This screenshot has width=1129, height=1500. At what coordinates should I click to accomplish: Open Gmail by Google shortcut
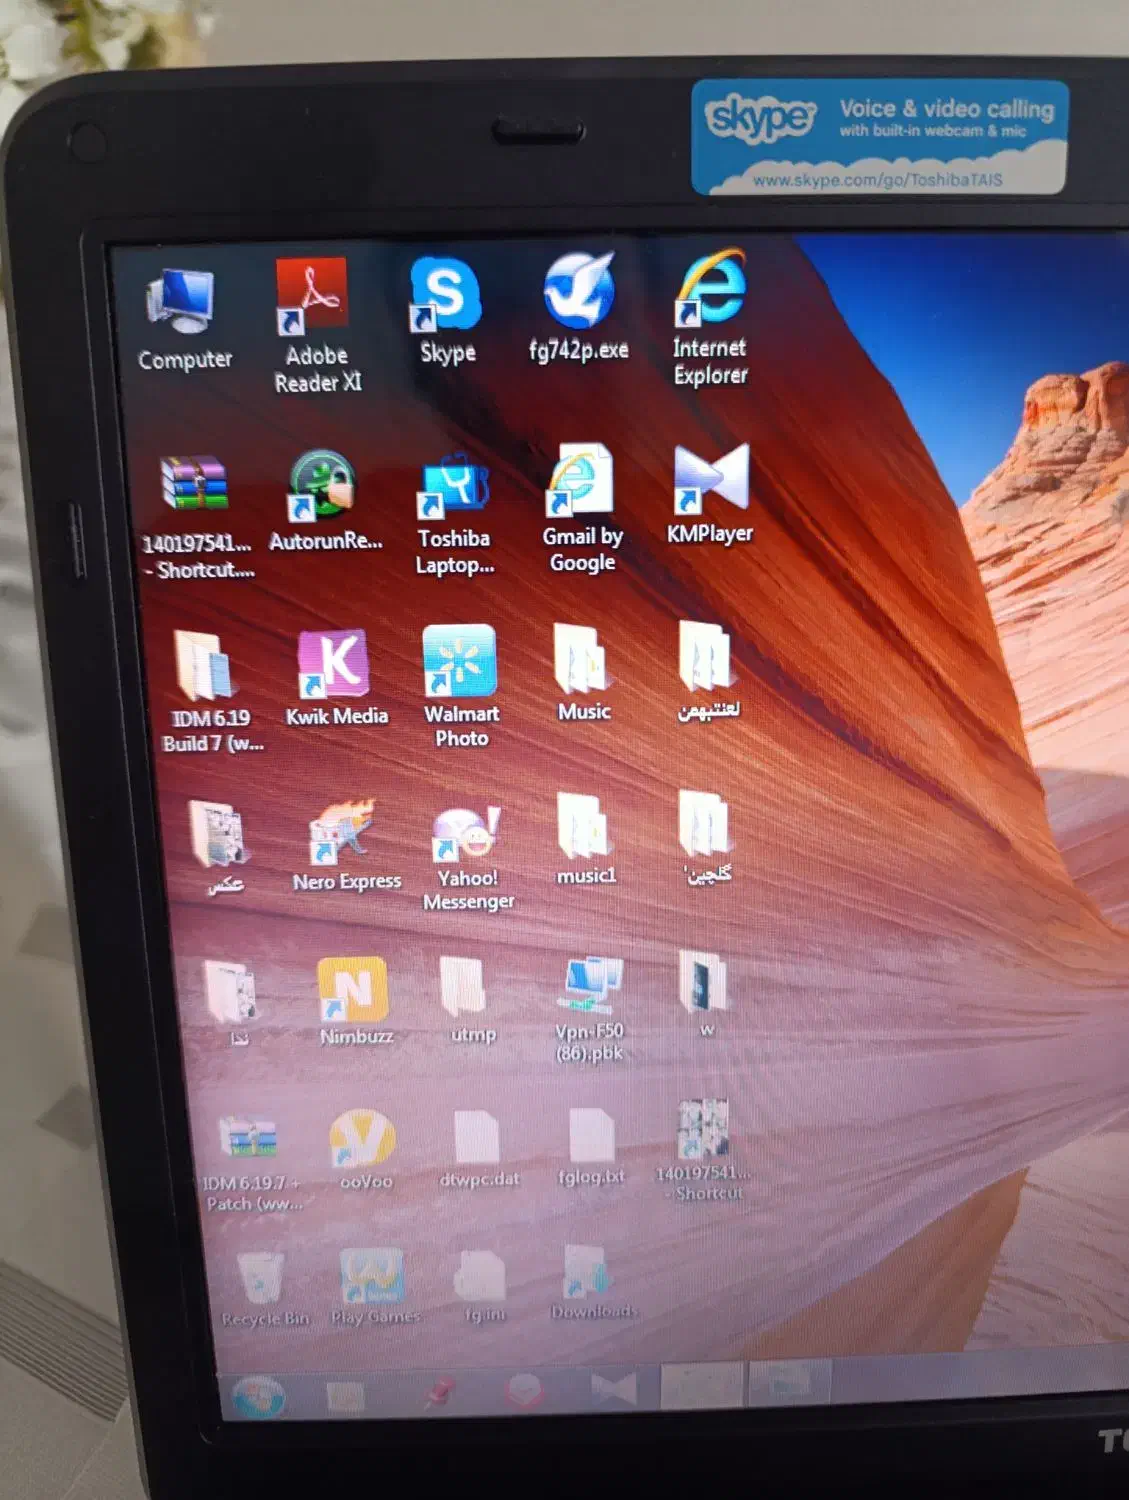point(580,481)
